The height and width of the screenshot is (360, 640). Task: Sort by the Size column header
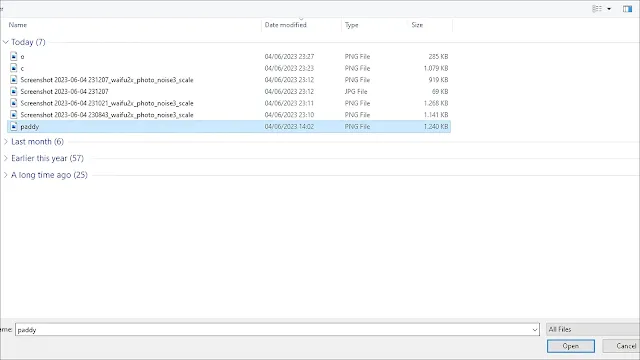417,25
